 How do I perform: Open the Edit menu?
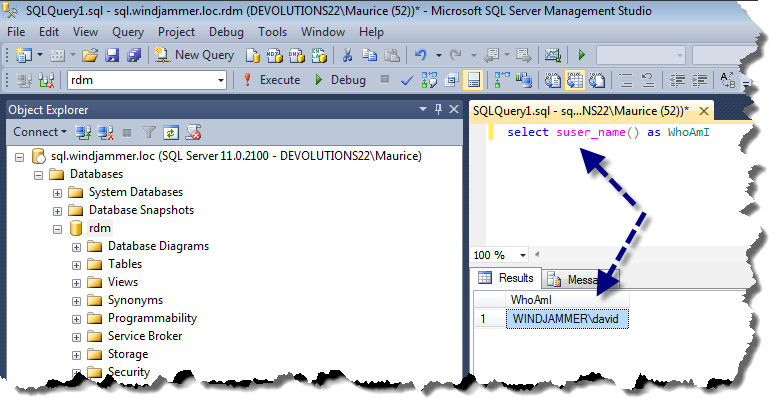point(49,32)
